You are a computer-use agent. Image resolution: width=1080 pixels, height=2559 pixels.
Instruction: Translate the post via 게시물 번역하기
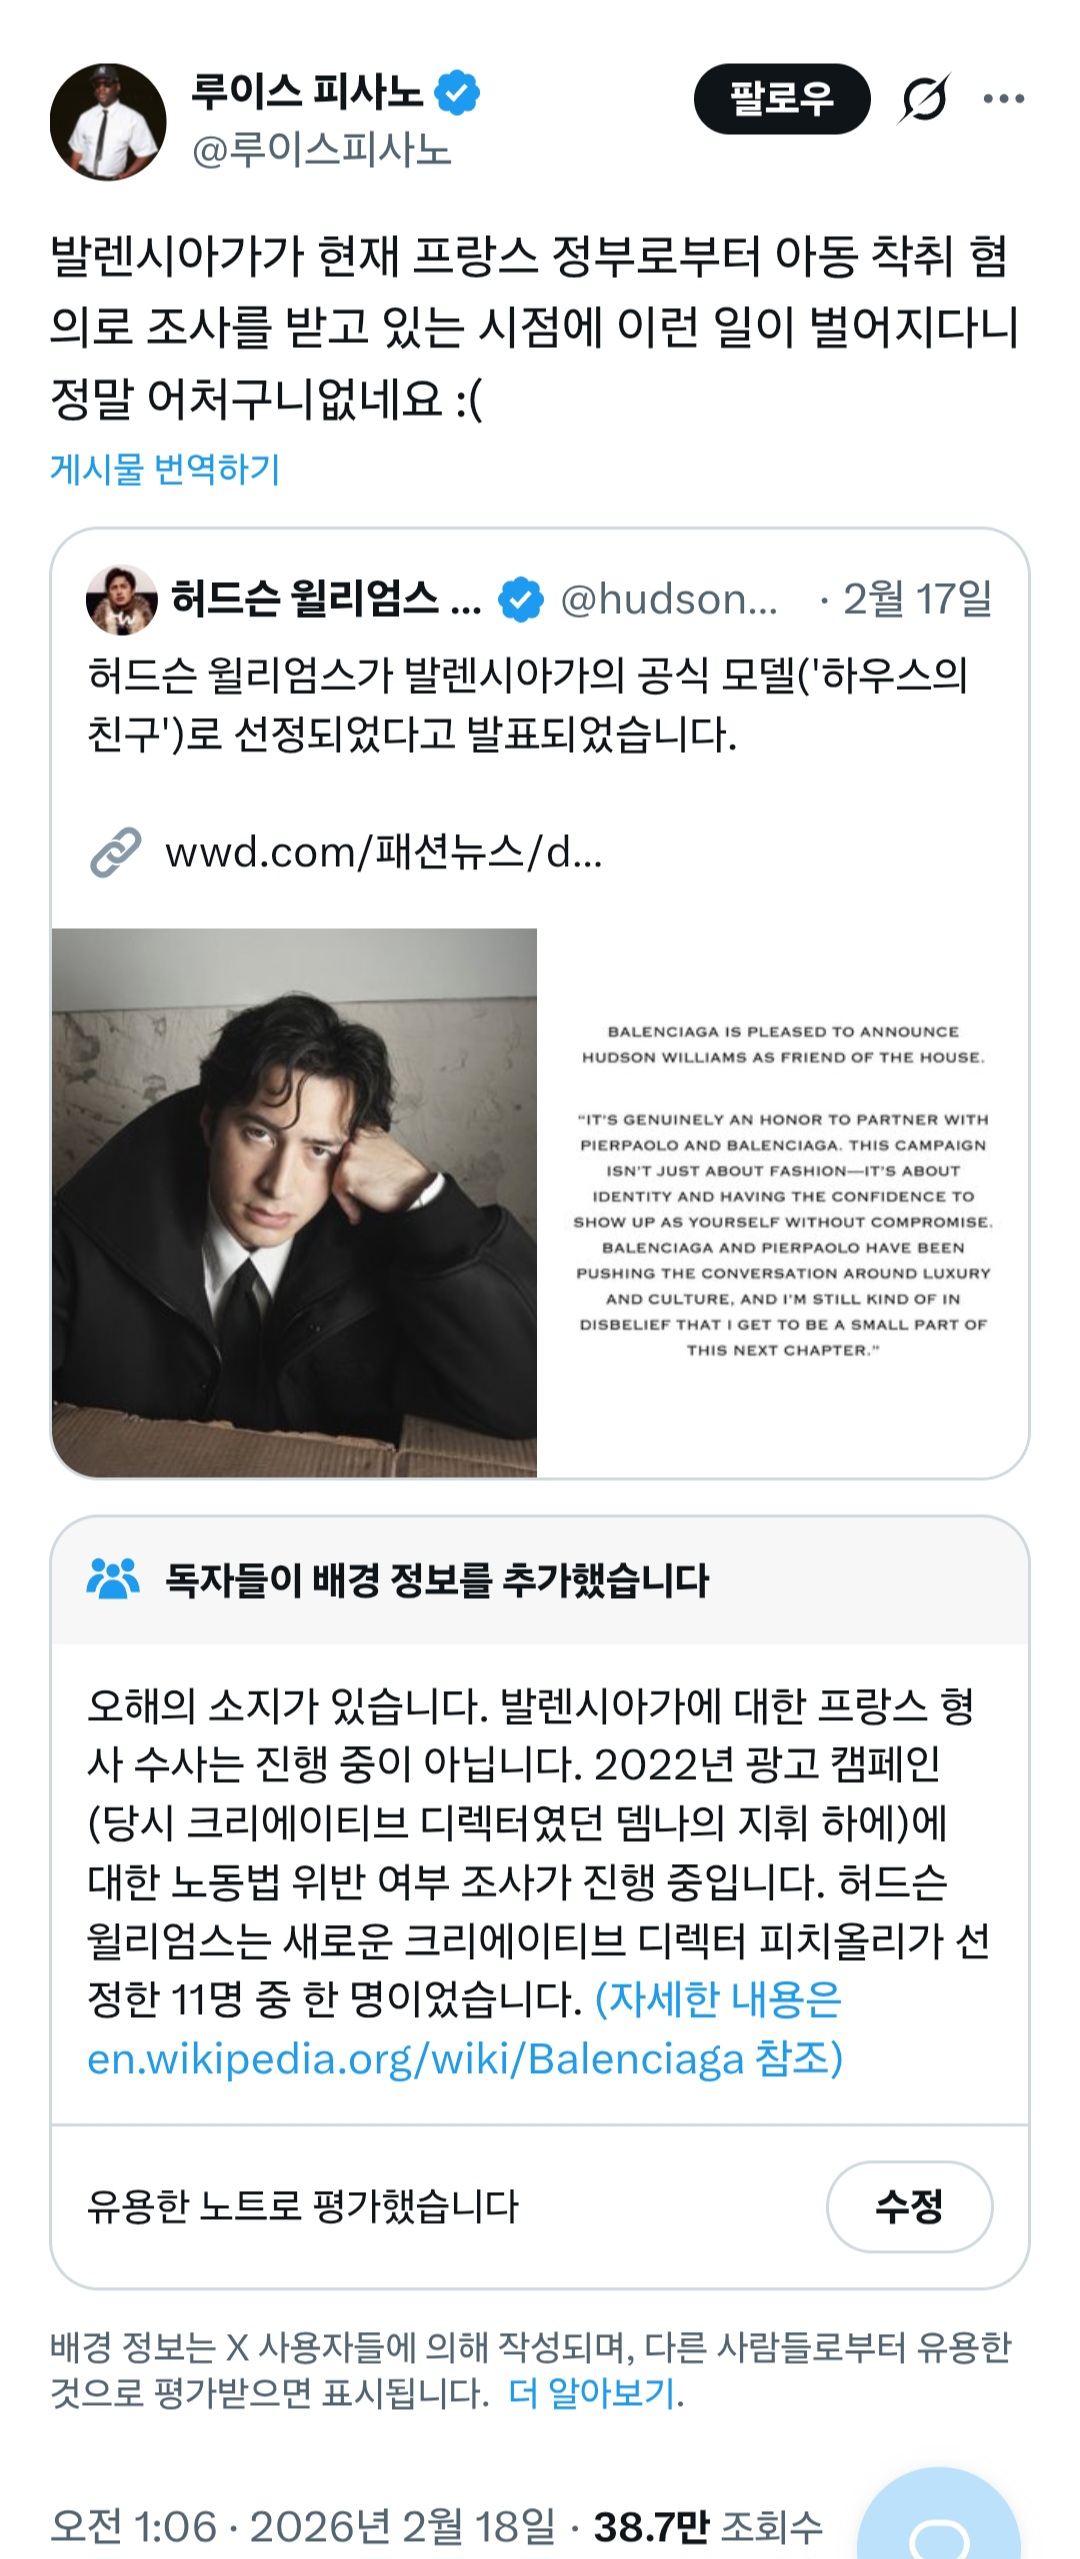coord(165,468)
